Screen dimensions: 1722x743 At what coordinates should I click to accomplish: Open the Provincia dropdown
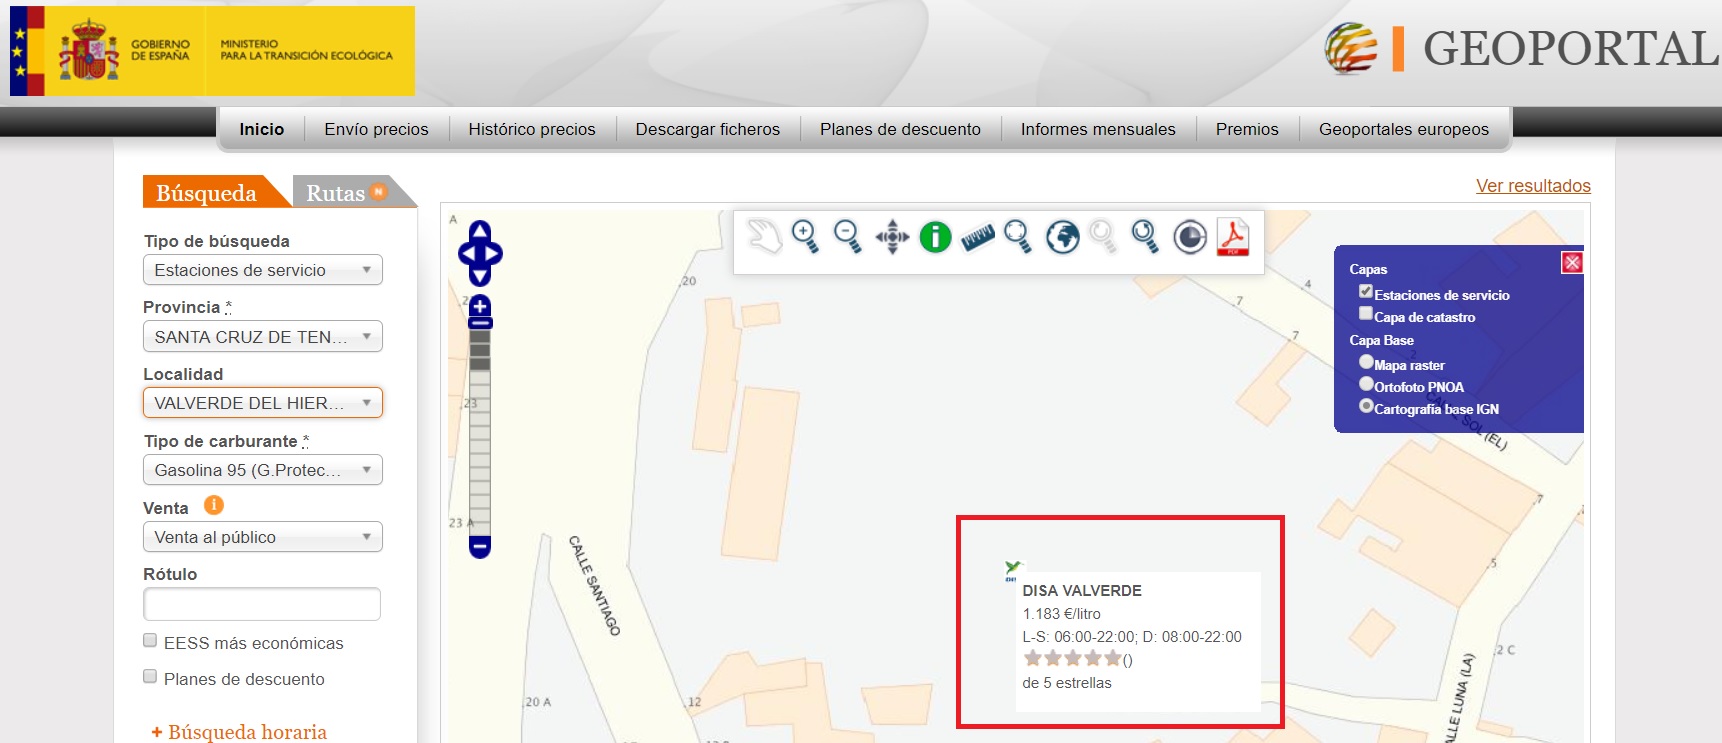pos(263,337)
